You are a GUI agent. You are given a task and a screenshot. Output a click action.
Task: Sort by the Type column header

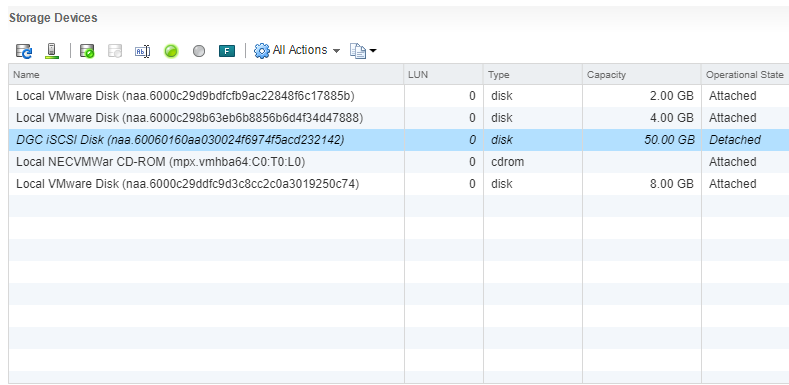click(x=533, y=74)
